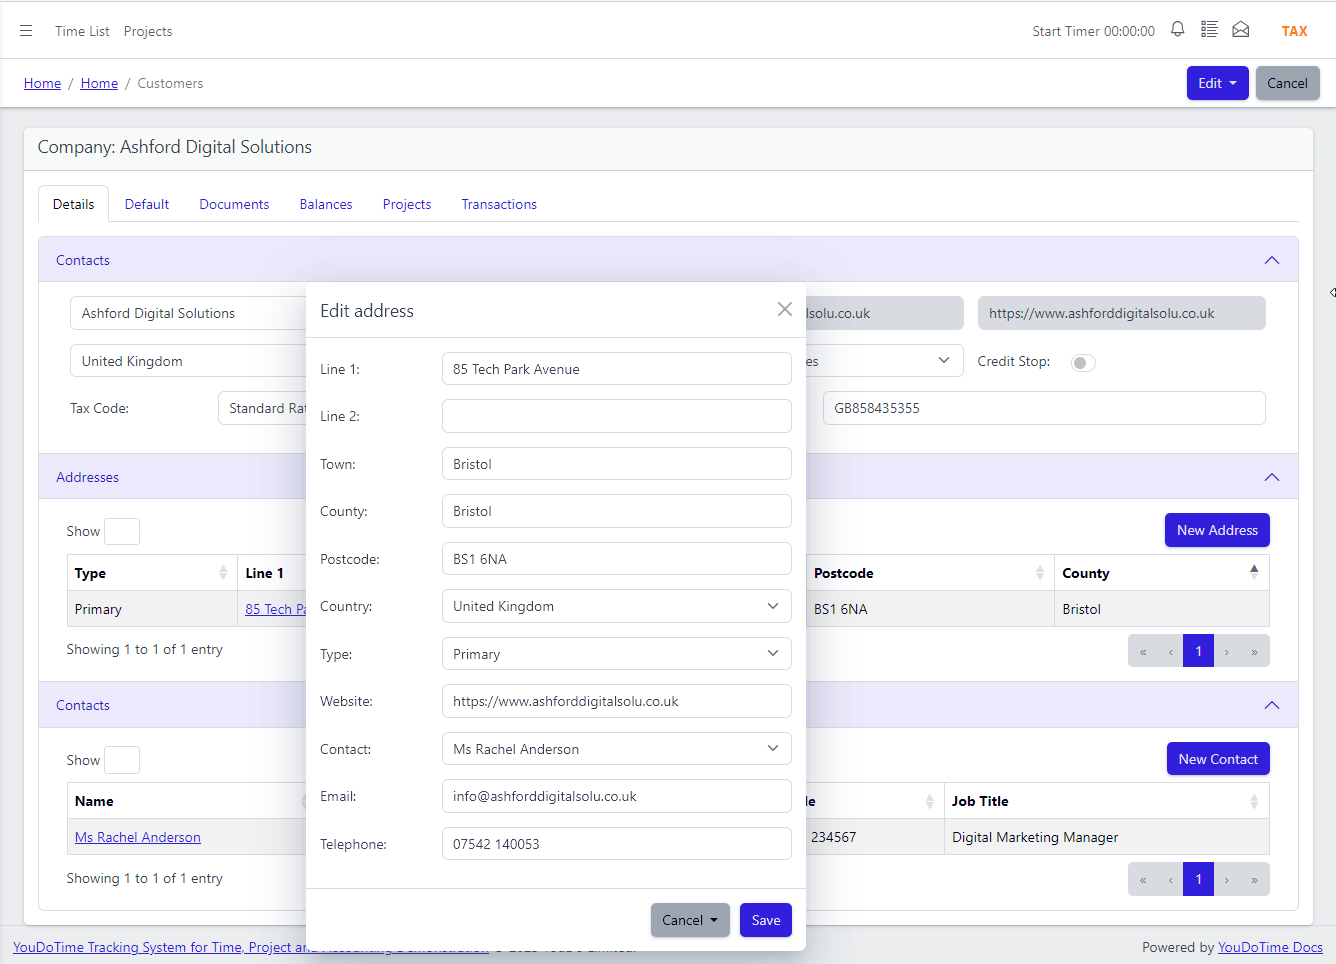1336x964 pixels.
Task: Click the header Cancel button
Action: click(x=1287, y=83)
